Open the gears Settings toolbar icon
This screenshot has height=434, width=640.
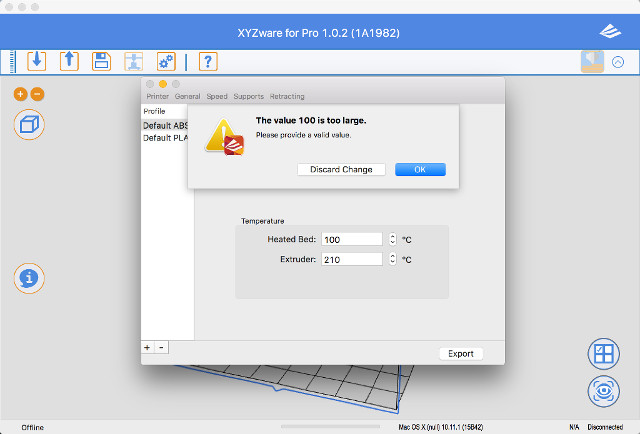(x=166, y=62)
